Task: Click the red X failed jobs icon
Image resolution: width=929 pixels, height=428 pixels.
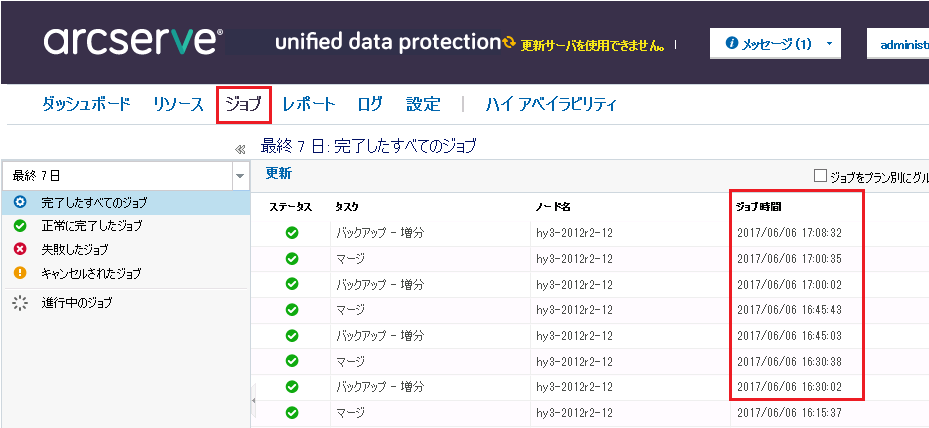Action: pos(20,249)
